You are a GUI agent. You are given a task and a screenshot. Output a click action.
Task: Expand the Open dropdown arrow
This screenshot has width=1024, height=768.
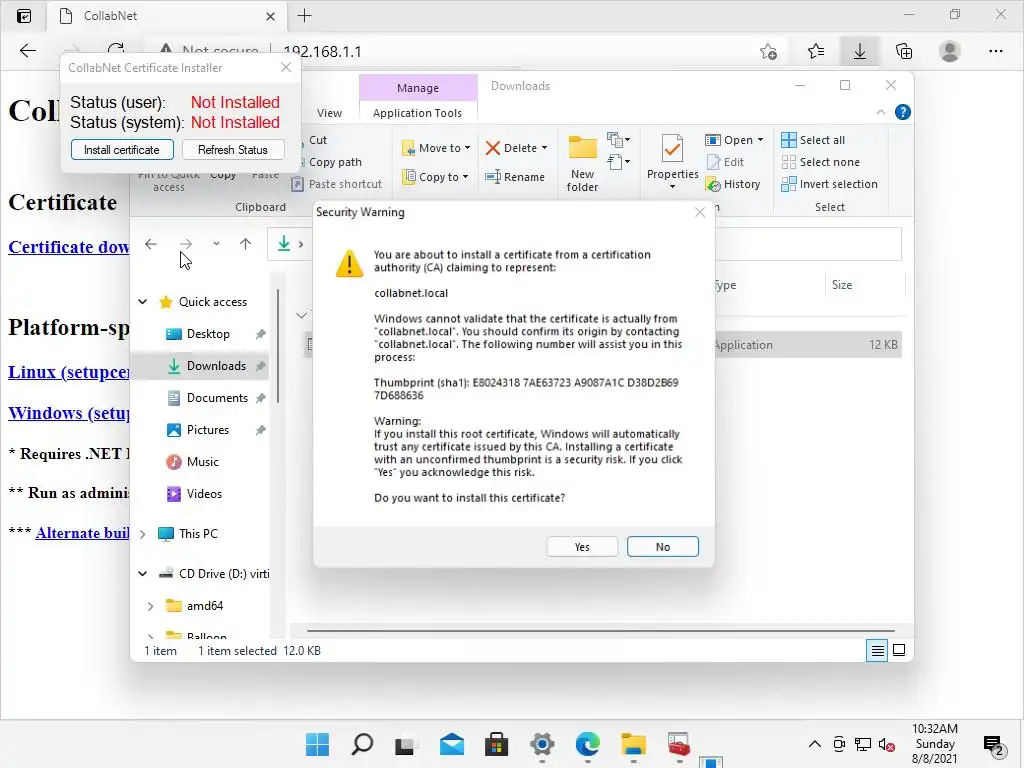760,140
